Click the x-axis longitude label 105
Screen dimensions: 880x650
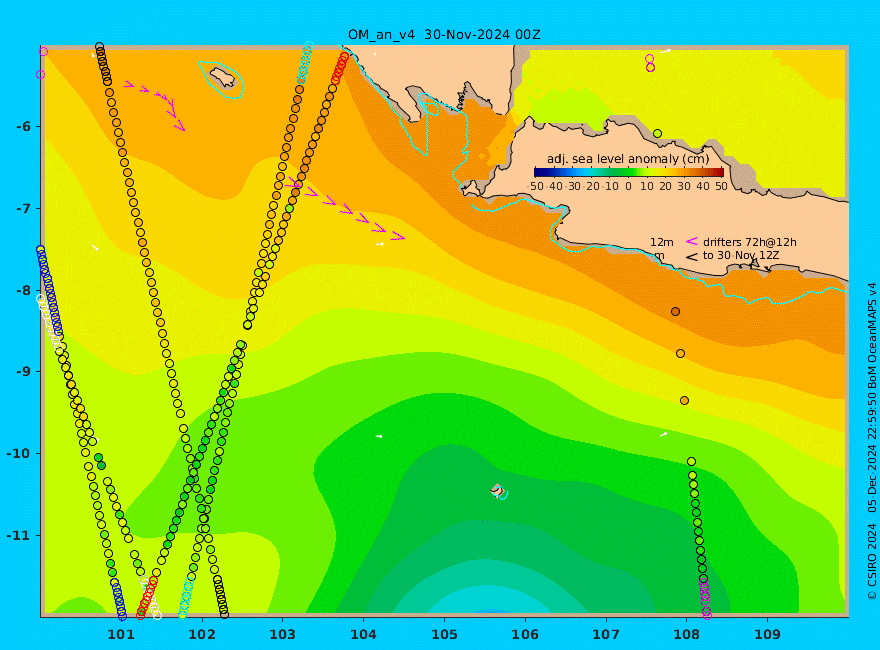[x=444, y=634]
